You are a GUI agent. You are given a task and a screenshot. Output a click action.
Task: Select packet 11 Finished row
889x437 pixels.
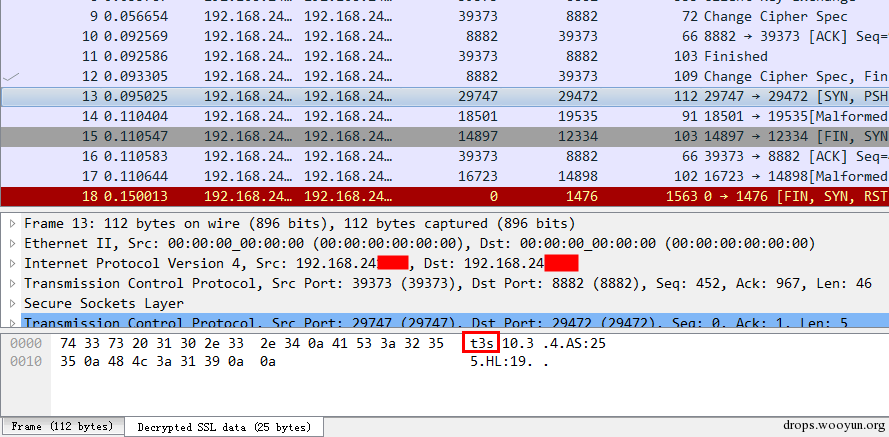point(444,56)
